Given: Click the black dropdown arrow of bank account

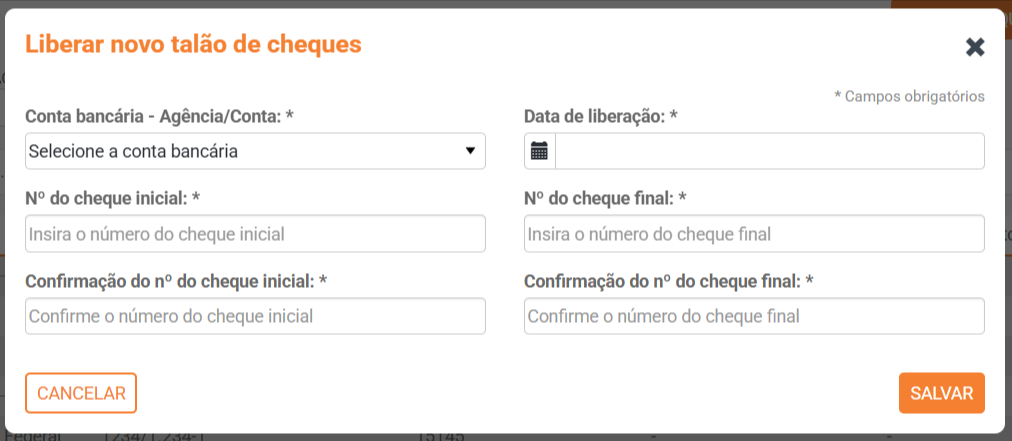Looking at the screenshot, I should tap(470, 151).
